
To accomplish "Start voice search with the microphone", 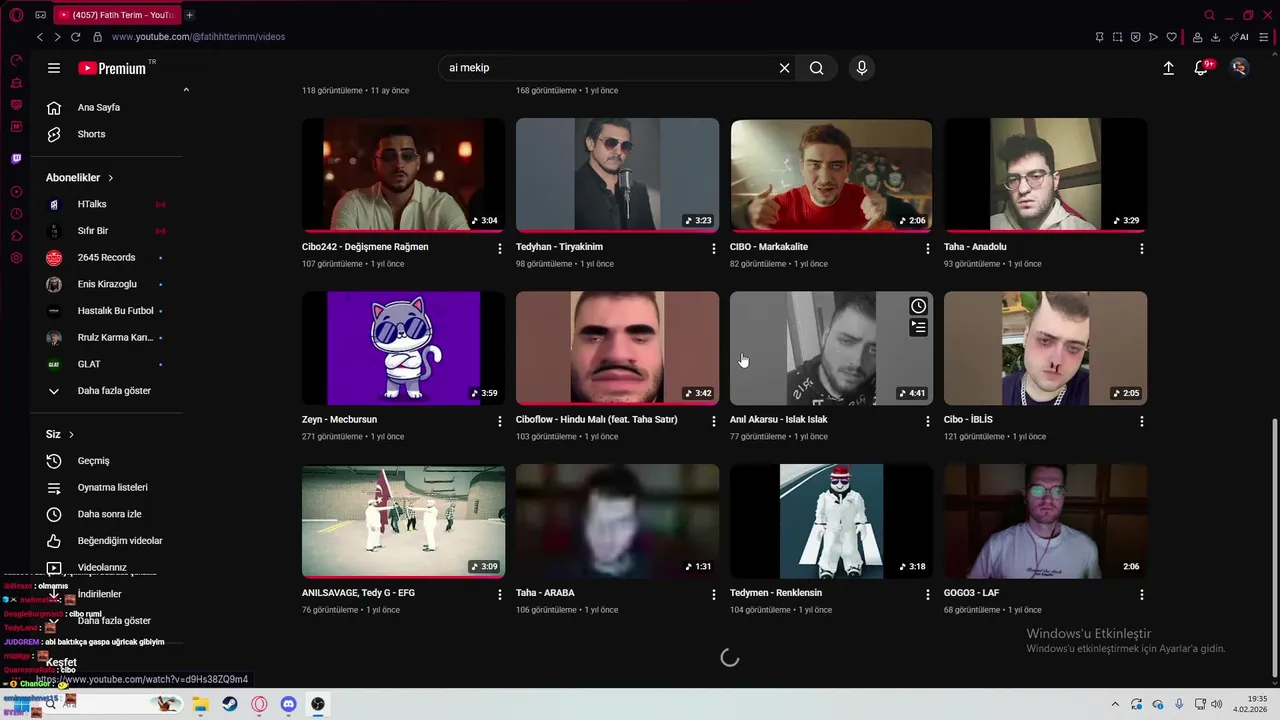I will tap(862, 68).
